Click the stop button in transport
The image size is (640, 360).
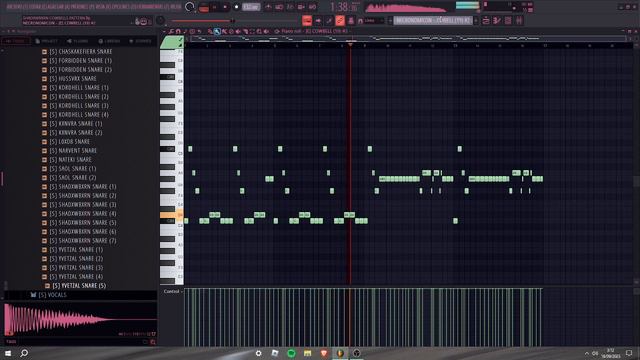coord(226,7)
